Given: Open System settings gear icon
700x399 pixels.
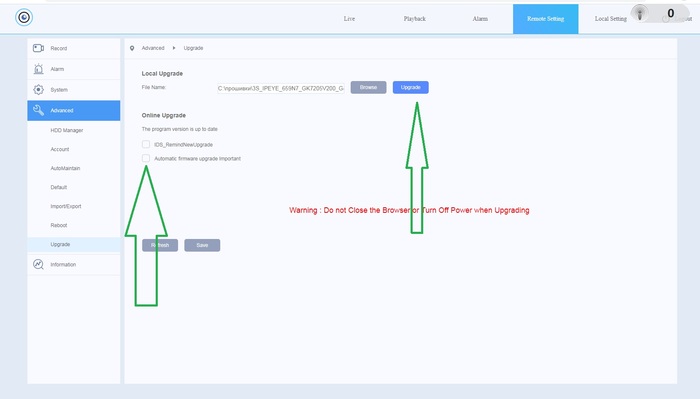Looking at the screenshot, I should [38, 90].
